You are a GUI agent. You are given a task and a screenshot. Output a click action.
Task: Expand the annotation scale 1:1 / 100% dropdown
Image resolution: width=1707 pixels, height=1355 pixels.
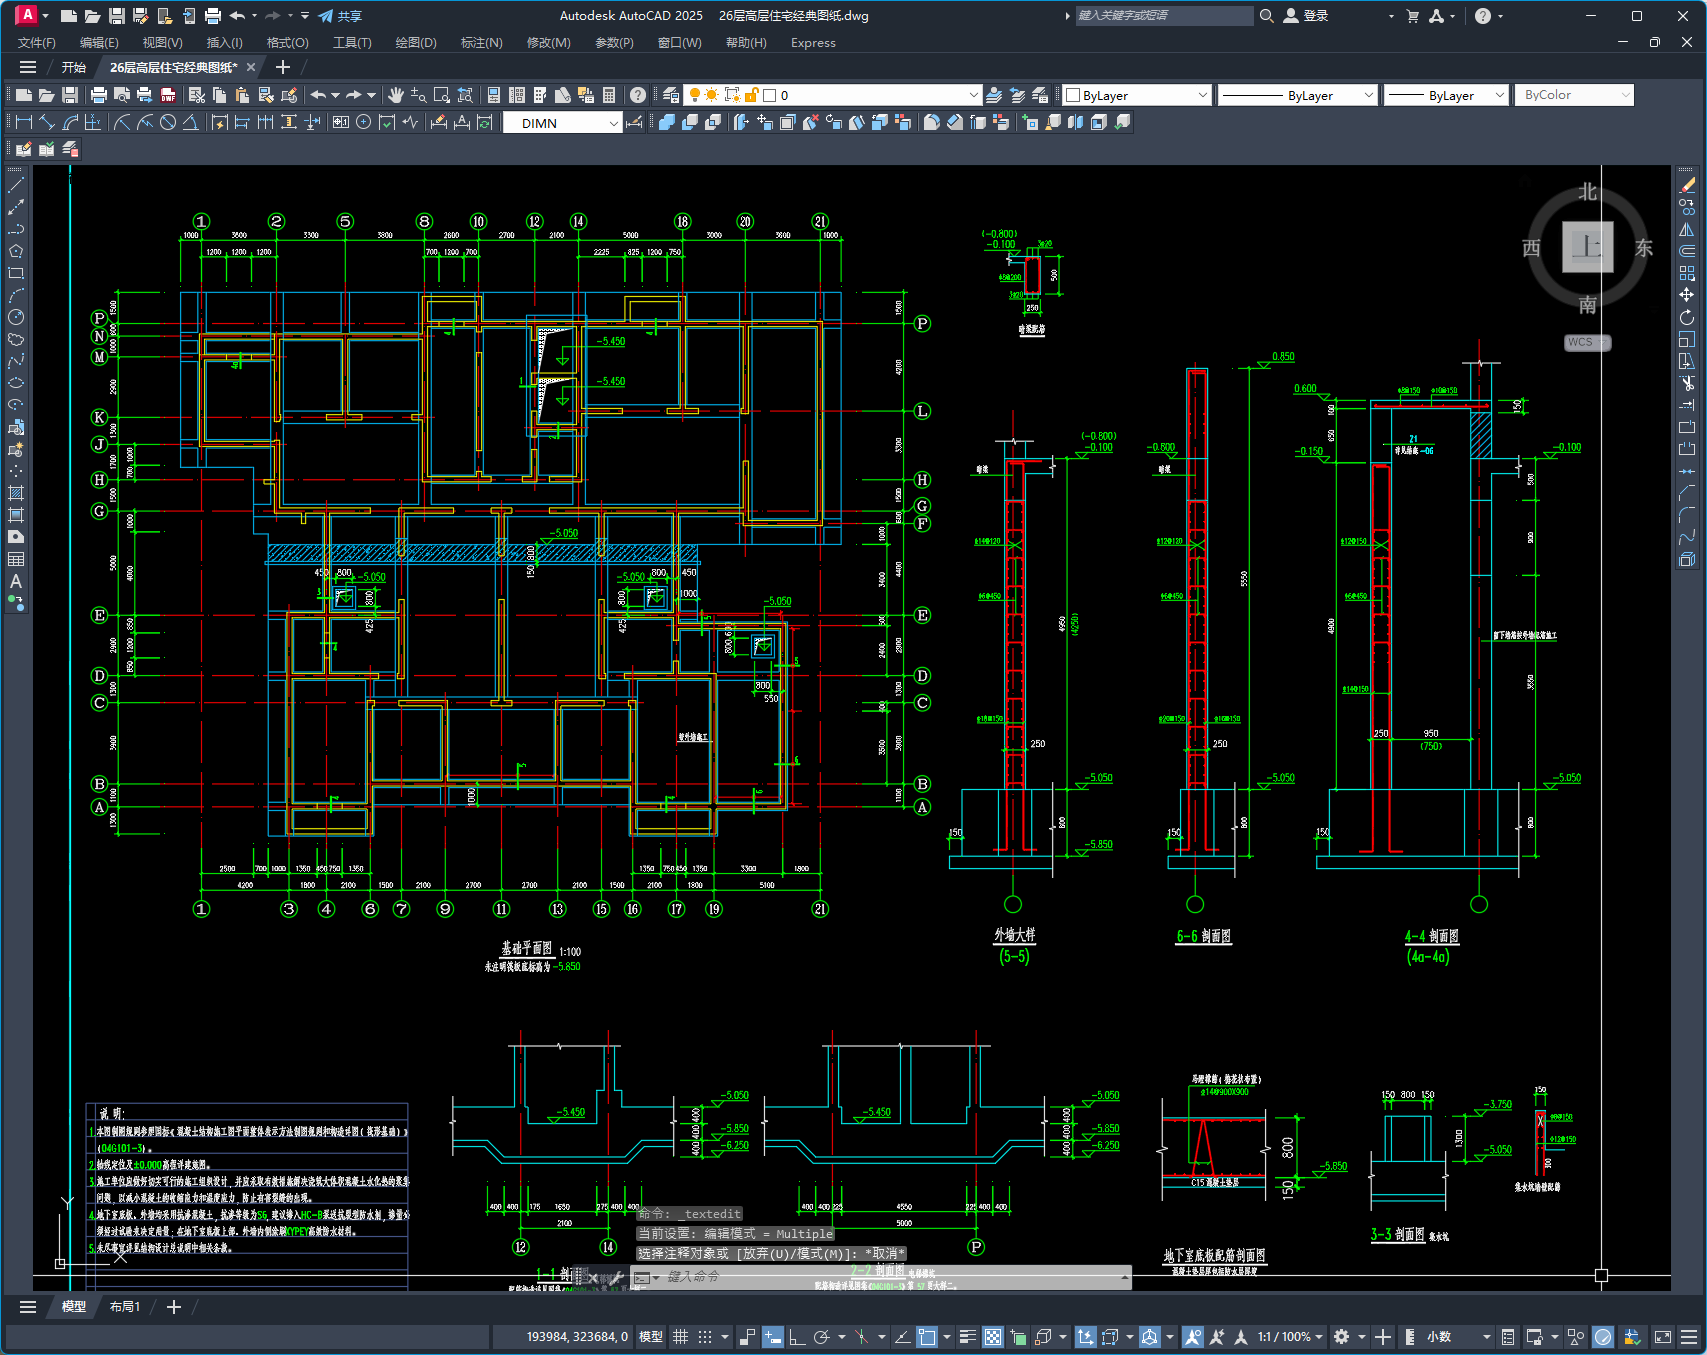click(1290, 1337)
